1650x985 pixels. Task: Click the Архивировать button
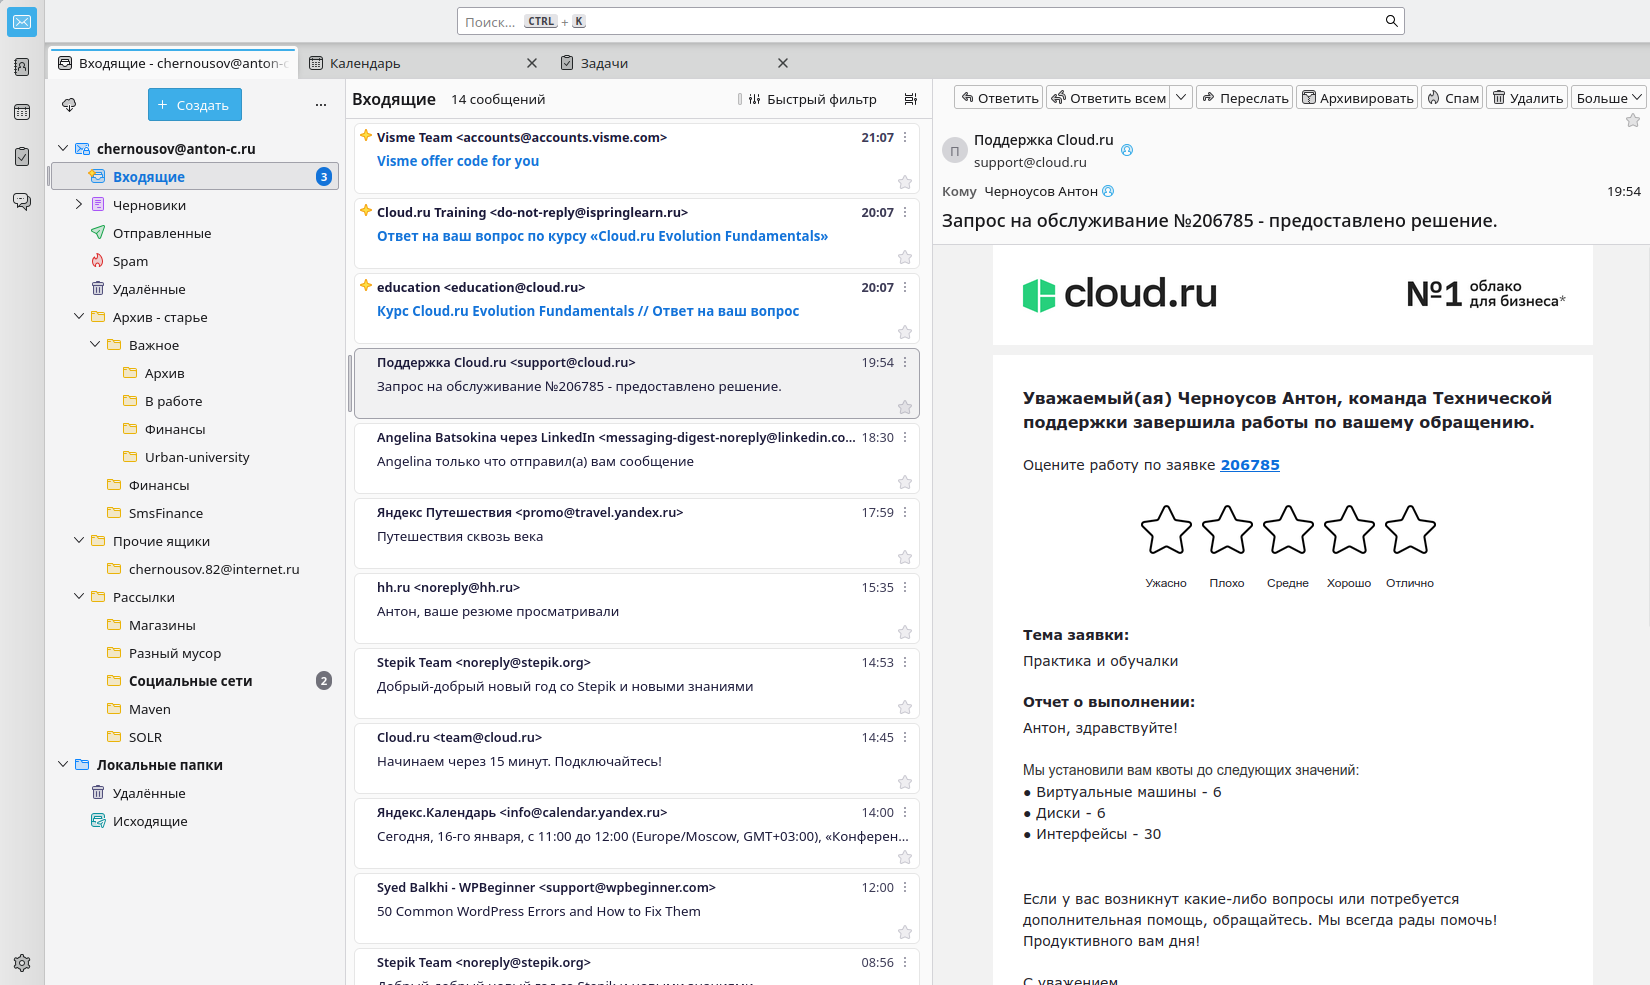pyautogui.click(x=1357, y=97)
